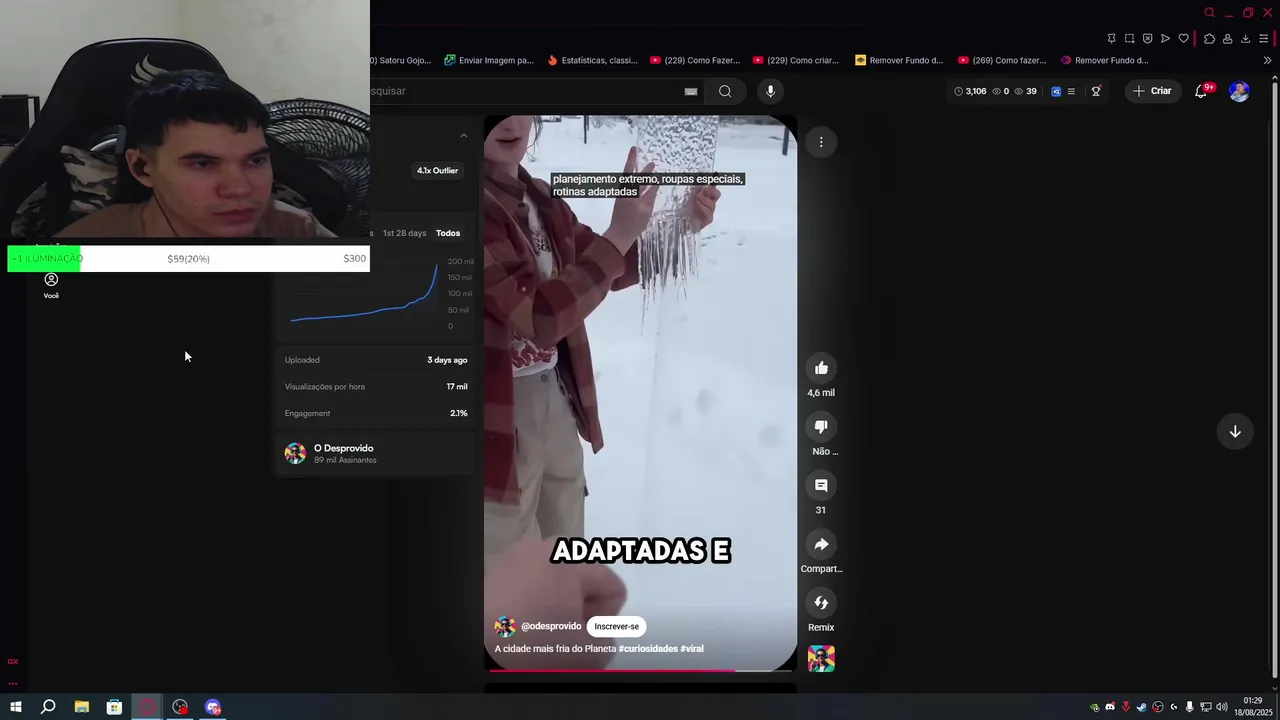The image size is (1280, 720).
Task: Click the browser tab search magnifier
Action: pos(1209,13)
